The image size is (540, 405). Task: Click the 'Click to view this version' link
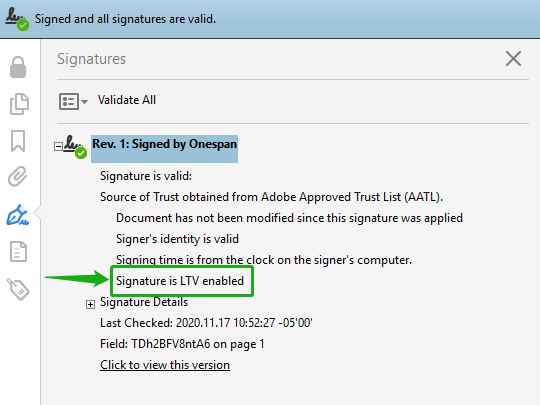click(165, 365)
